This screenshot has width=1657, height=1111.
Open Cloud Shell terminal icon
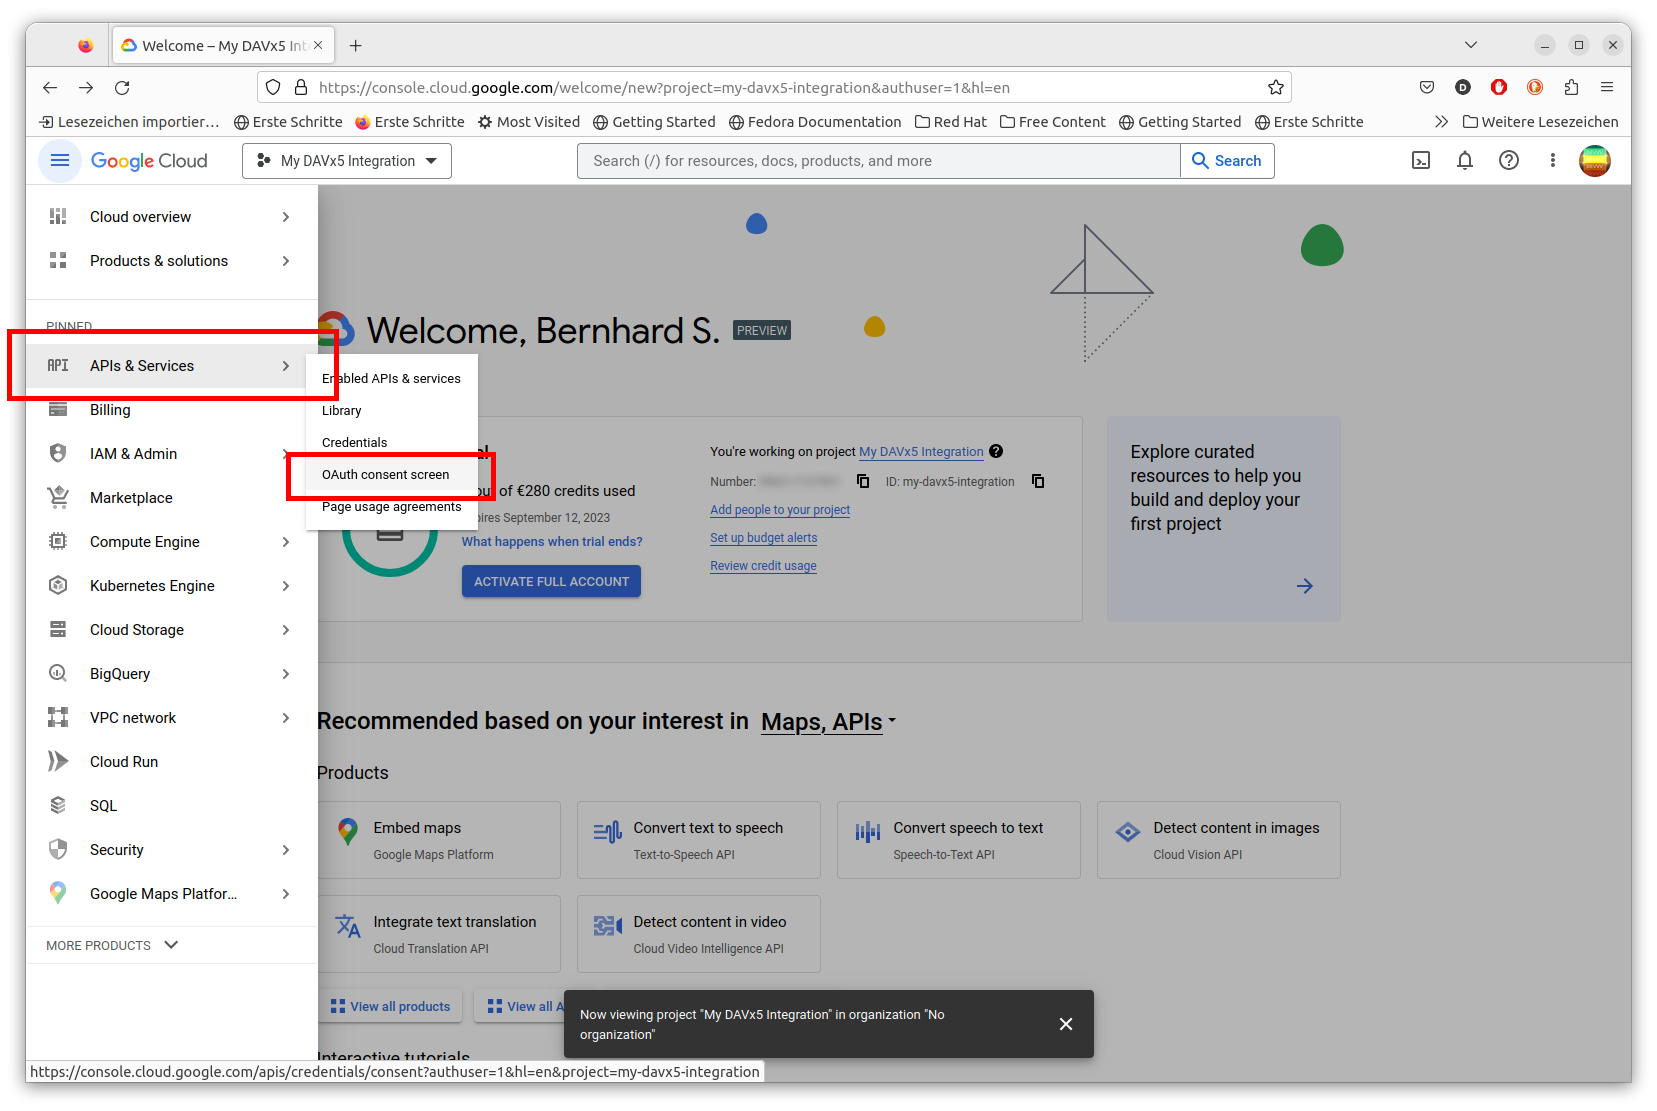[x=1421, y=161]
